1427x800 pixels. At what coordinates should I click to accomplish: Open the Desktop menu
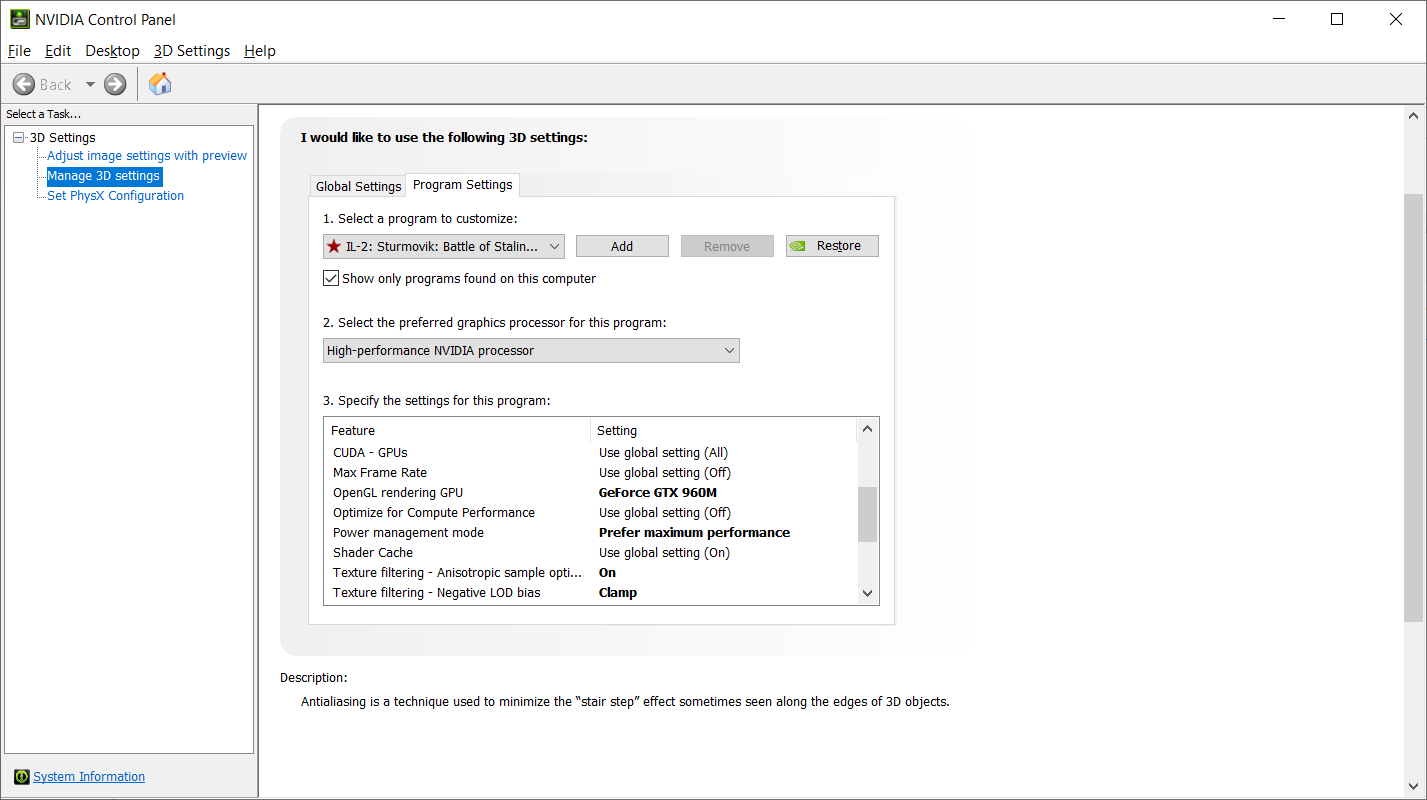pyautogui.click(x=112, y=50)
